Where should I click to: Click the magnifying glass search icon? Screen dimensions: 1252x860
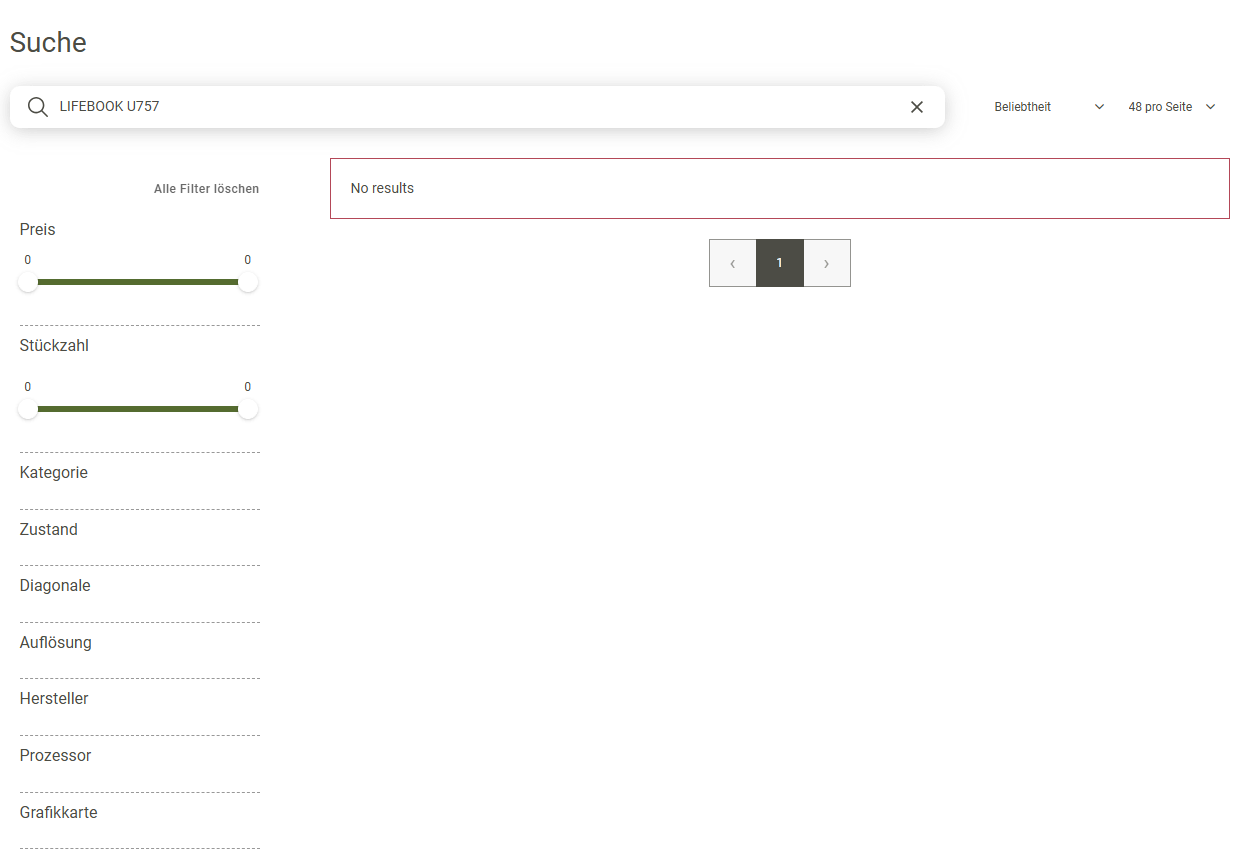[x=38, y=107]
